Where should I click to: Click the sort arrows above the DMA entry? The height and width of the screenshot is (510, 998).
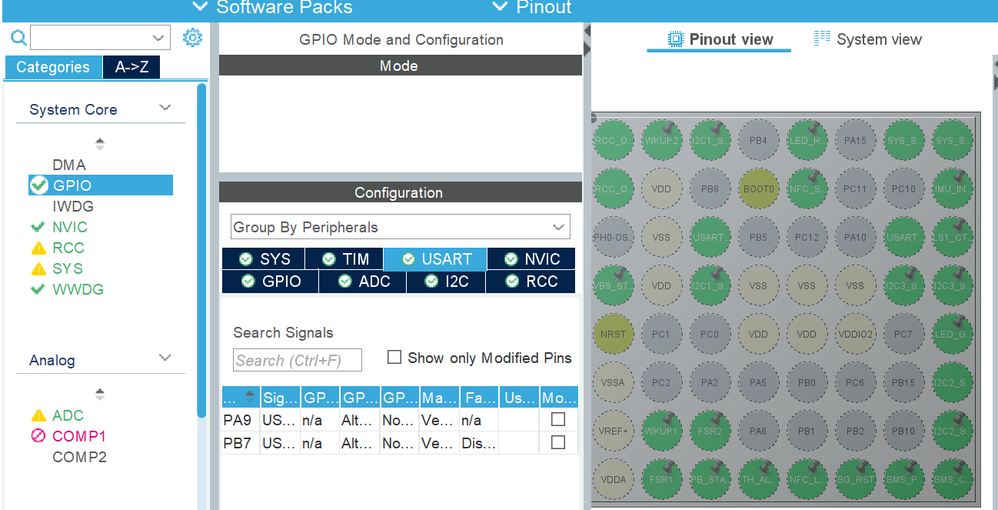(x=100, y=144)
